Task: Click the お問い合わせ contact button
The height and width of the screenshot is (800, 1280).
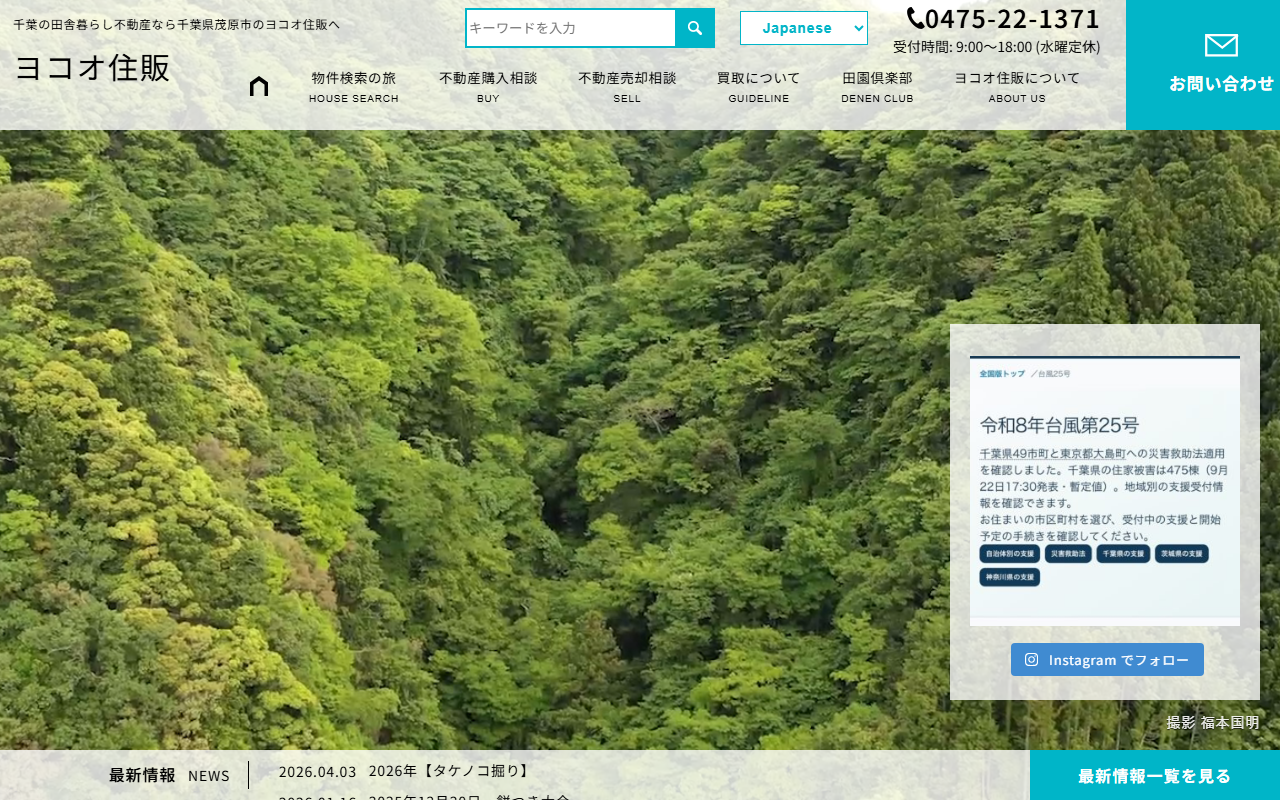Action: [1203, 65]
